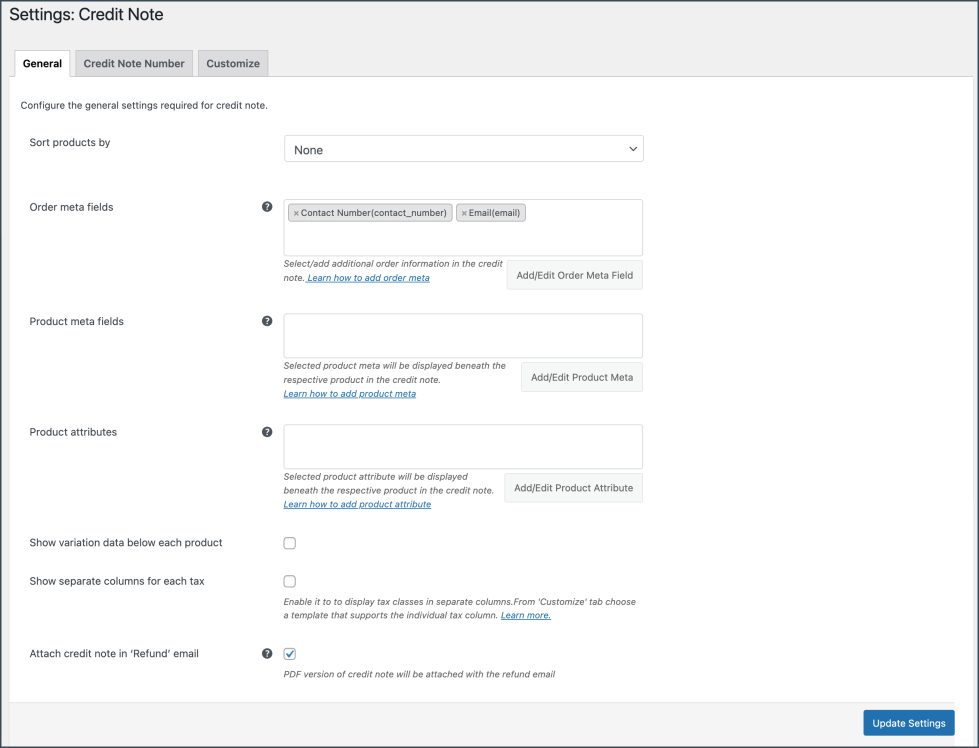Click Add/Edit Order Meta Field button
The image size is (979, 748).
point(574,275)
